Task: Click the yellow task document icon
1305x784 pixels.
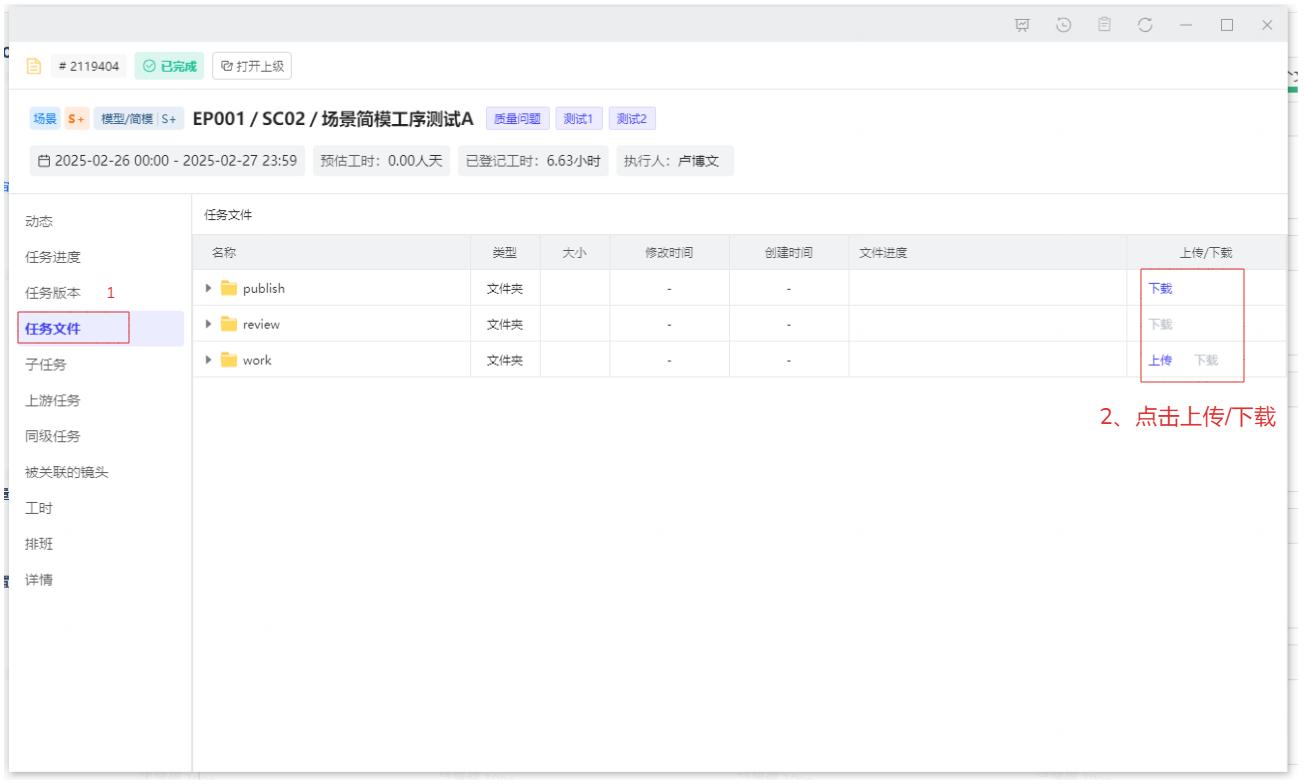Action: (32, 67)
